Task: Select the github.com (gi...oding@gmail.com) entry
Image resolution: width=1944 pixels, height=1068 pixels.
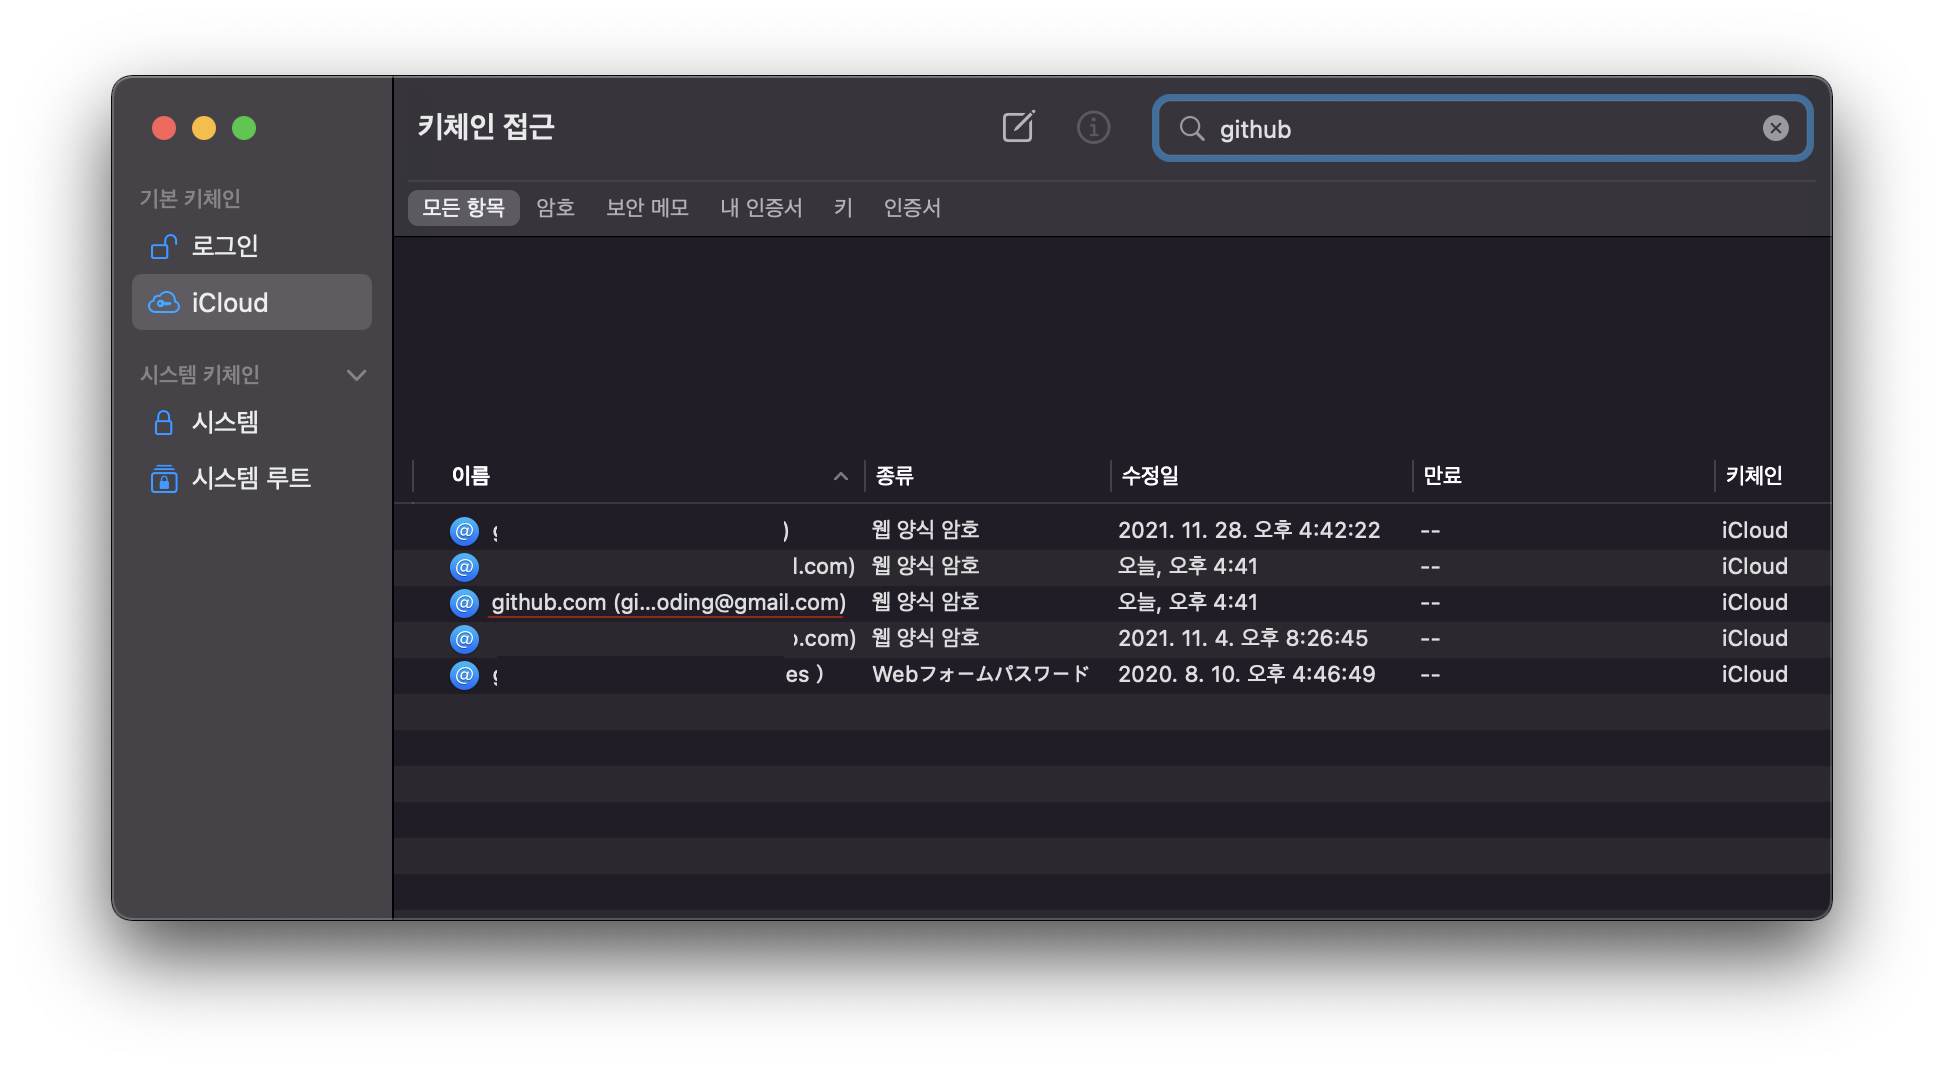Action: click(x=1112, y=602)
